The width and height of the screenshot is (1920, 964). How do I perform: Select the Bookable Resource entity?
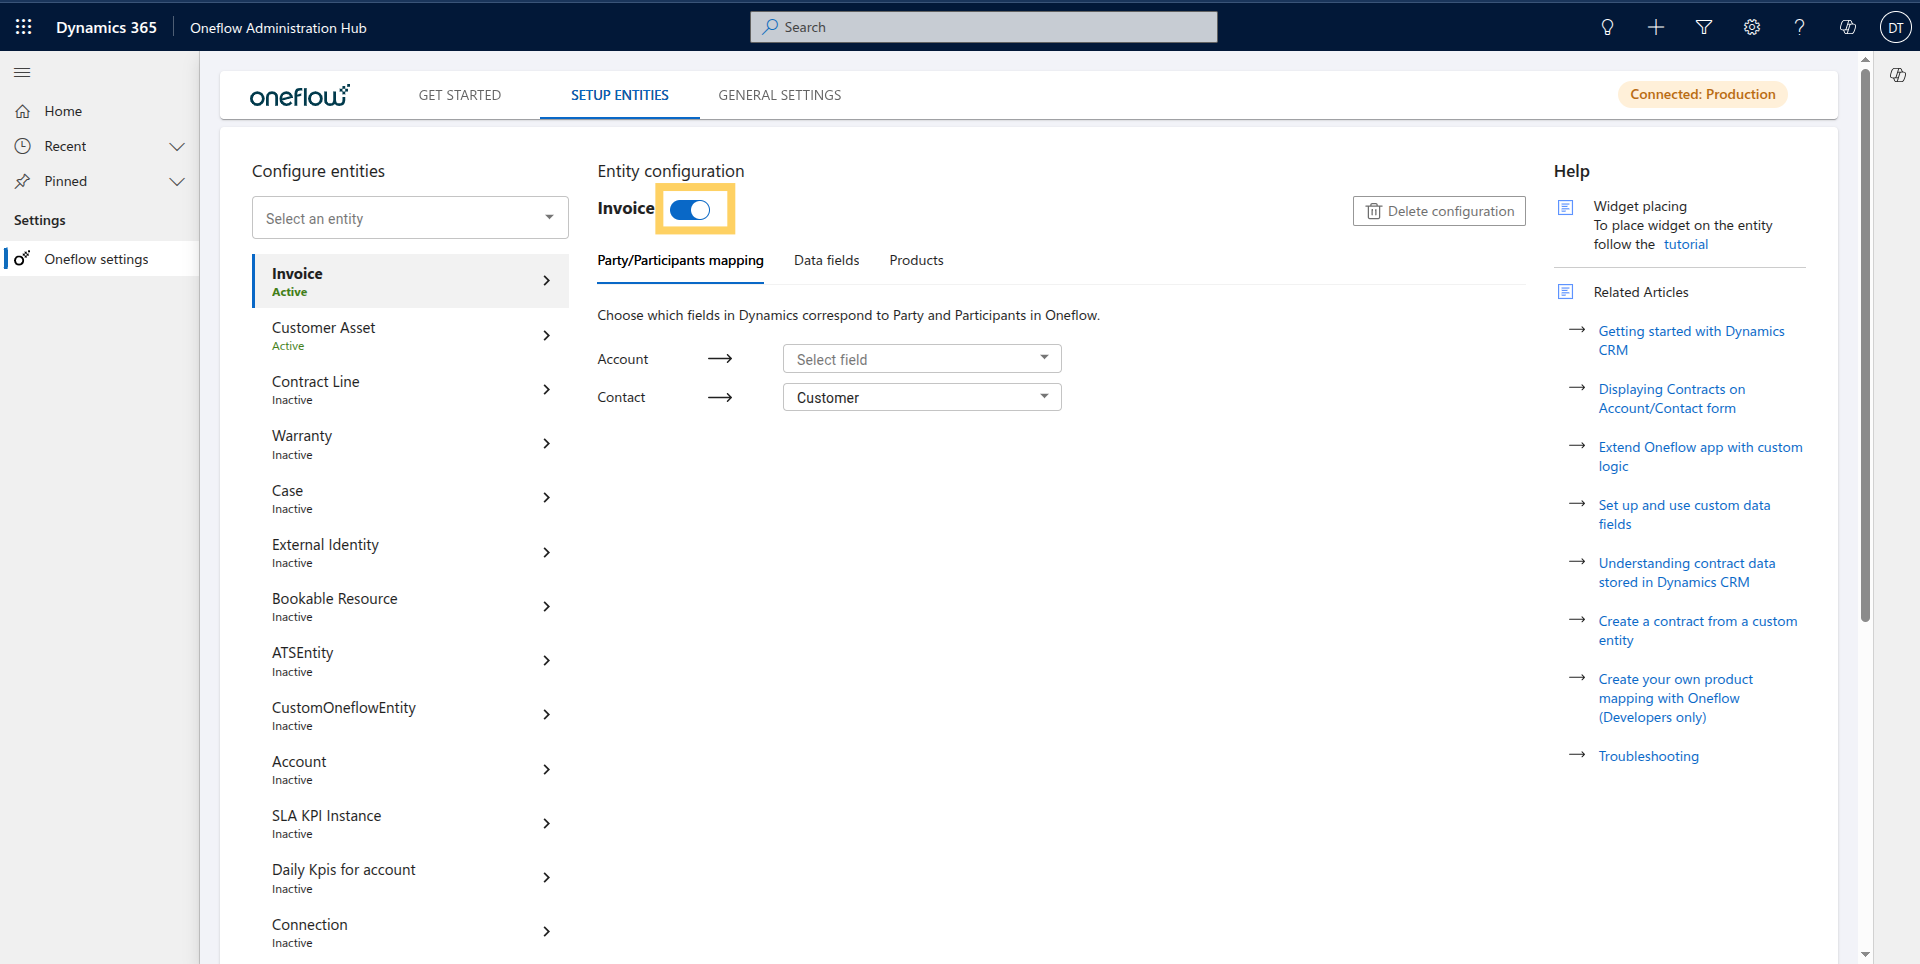coord(410,606)
